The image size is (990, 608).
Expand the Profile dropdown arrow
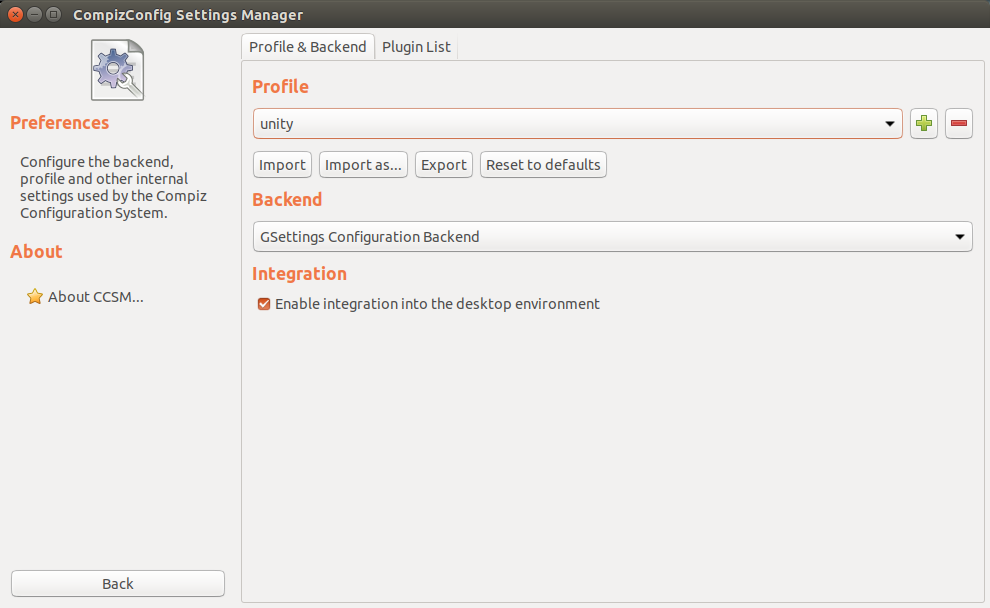pos(890,124)
